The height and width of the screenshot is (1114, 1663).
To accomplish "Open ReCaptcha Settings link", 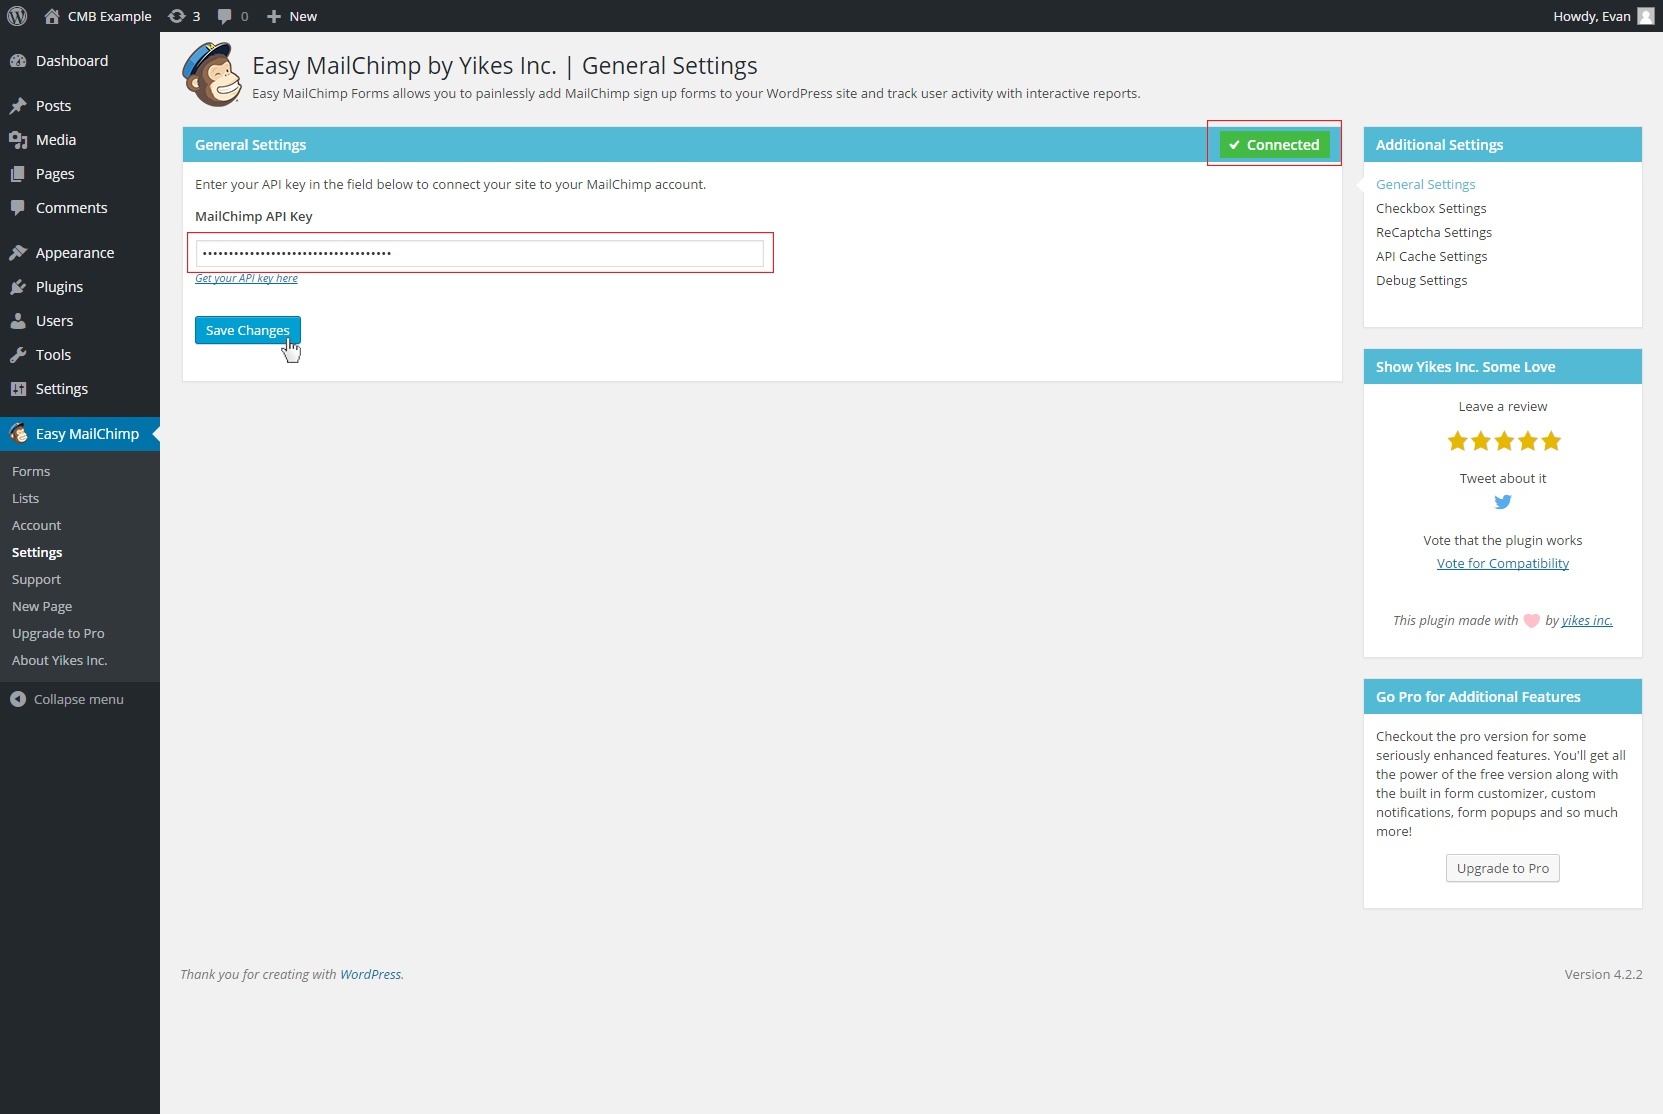I will [x=1434, y=232].
